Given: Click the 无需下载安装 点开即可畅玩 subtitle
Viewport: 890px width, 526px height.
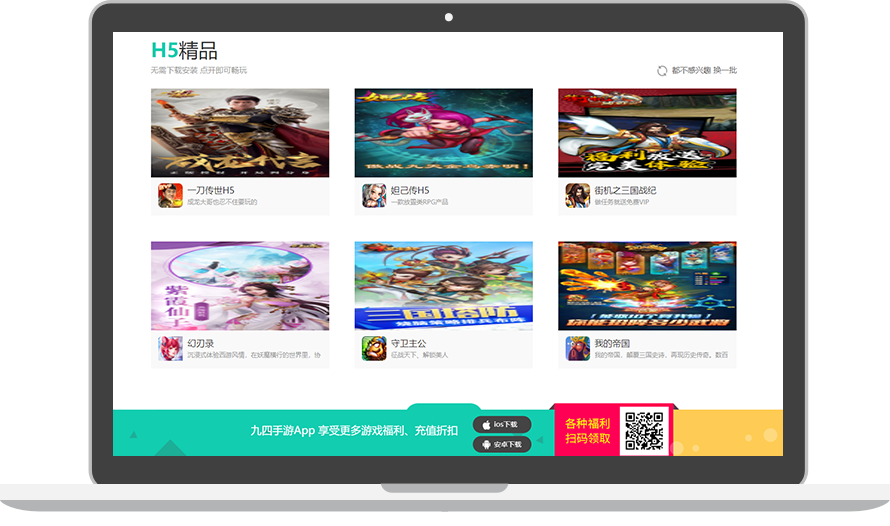Looking at the screenshot, I should (199, 70).
